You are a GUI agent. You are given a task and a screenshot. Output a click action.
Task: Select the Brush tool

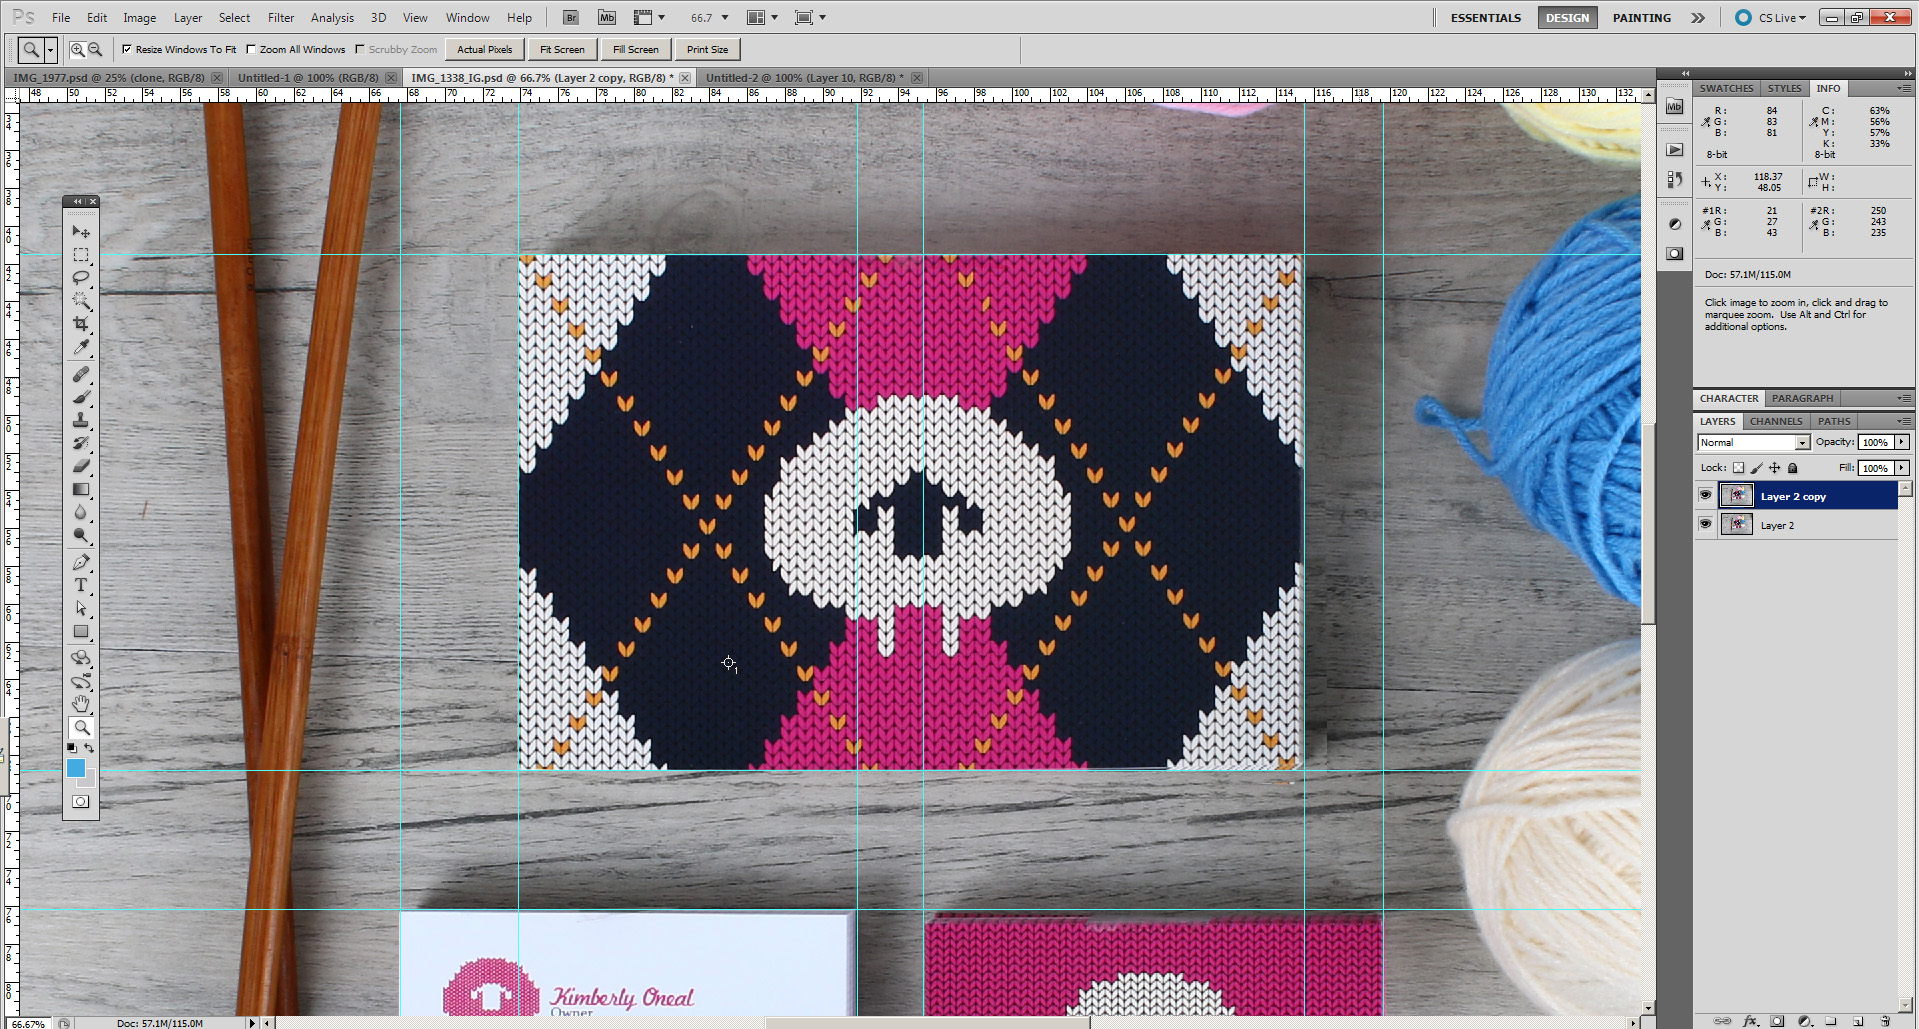point(81,398)
